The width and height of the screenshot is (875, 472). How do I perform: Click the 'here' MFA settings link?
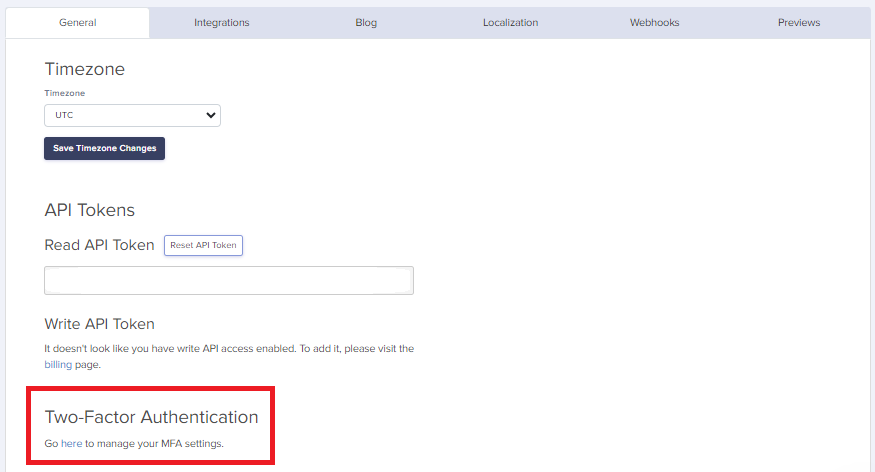(x=71, y=443)
